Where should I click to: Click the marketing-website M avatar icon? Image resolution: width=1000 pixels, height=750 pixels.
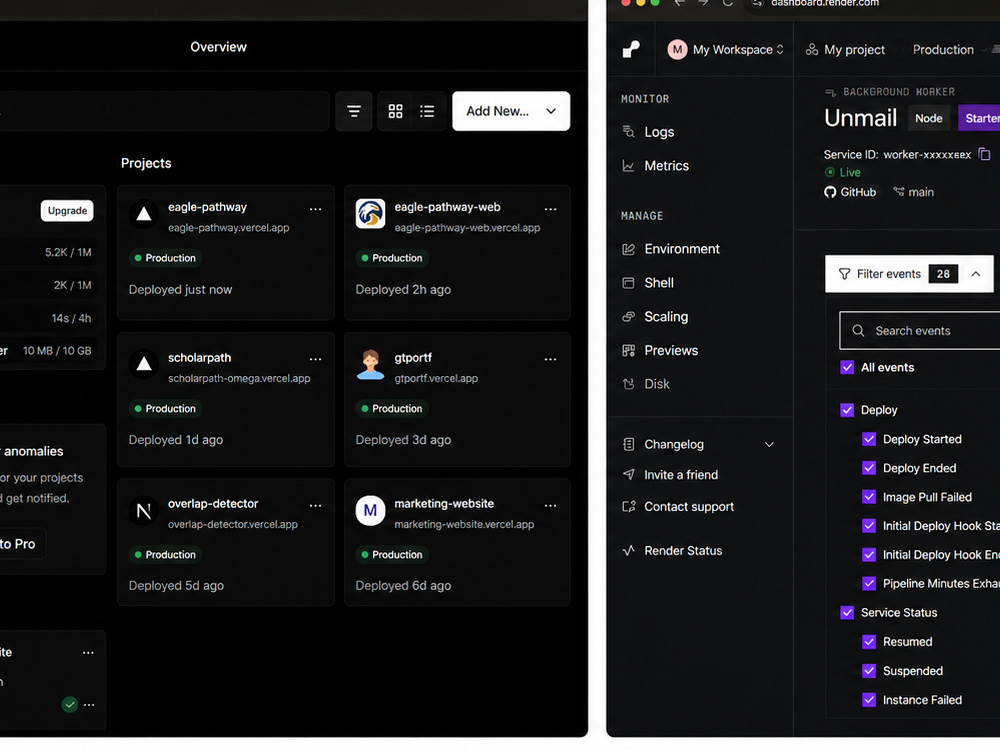[x=371, y=511]
